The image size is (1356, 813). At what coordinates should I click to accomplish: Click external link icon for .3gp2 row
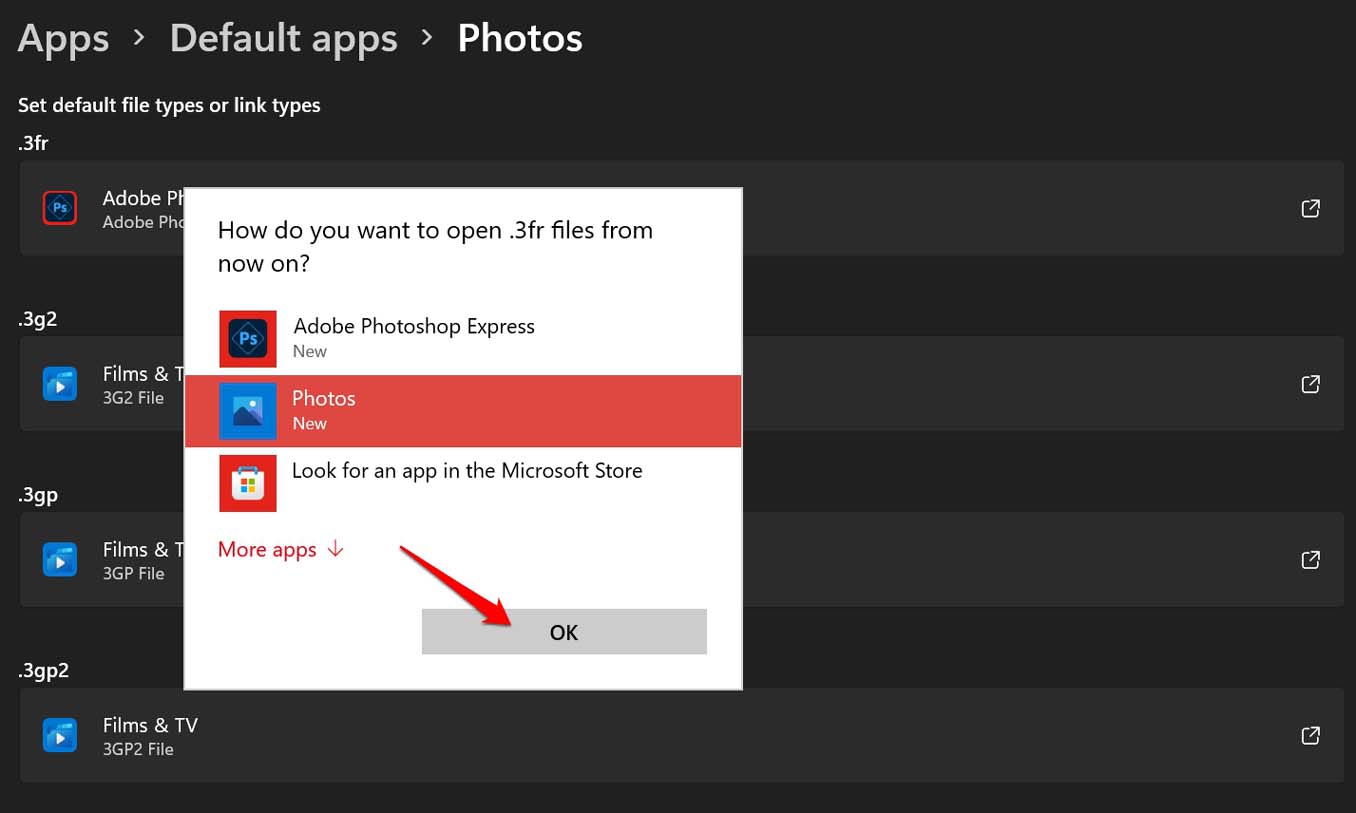(1310, 736)
